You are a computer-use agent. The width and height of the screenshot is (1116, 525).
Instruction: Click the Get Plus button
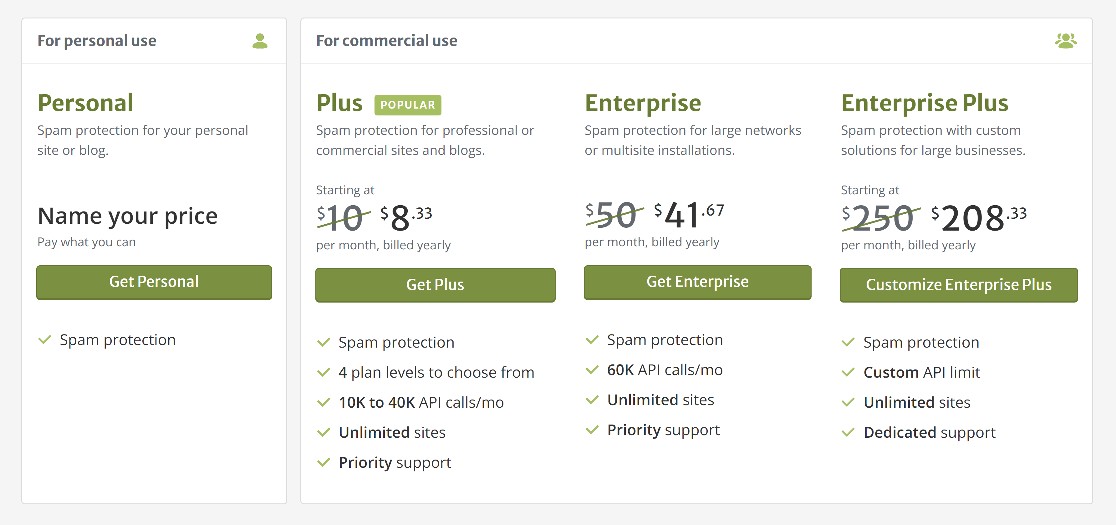pyautogui.click(x=435, y=285)
